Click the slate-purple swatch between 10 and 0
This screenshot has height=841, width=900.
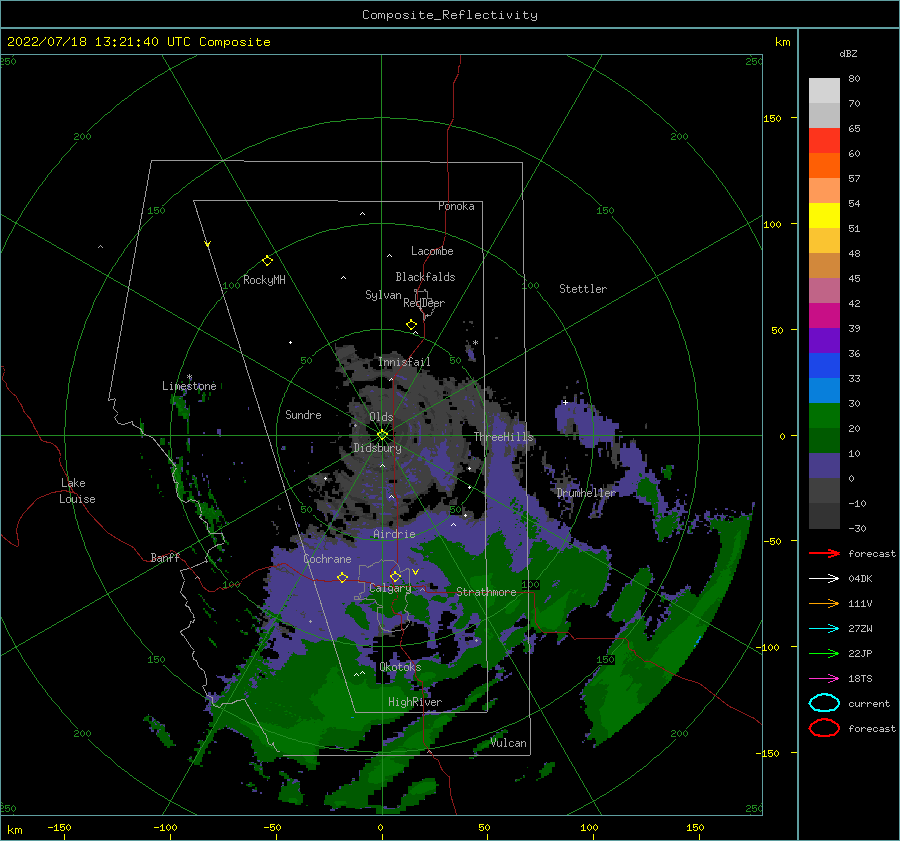click(824, 466)
